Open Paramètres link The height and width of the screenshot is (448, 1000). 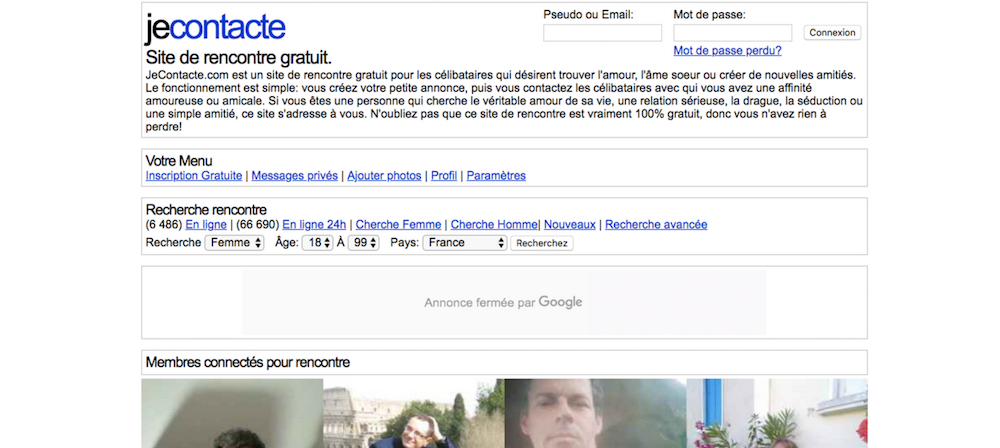tap(496, 175)
